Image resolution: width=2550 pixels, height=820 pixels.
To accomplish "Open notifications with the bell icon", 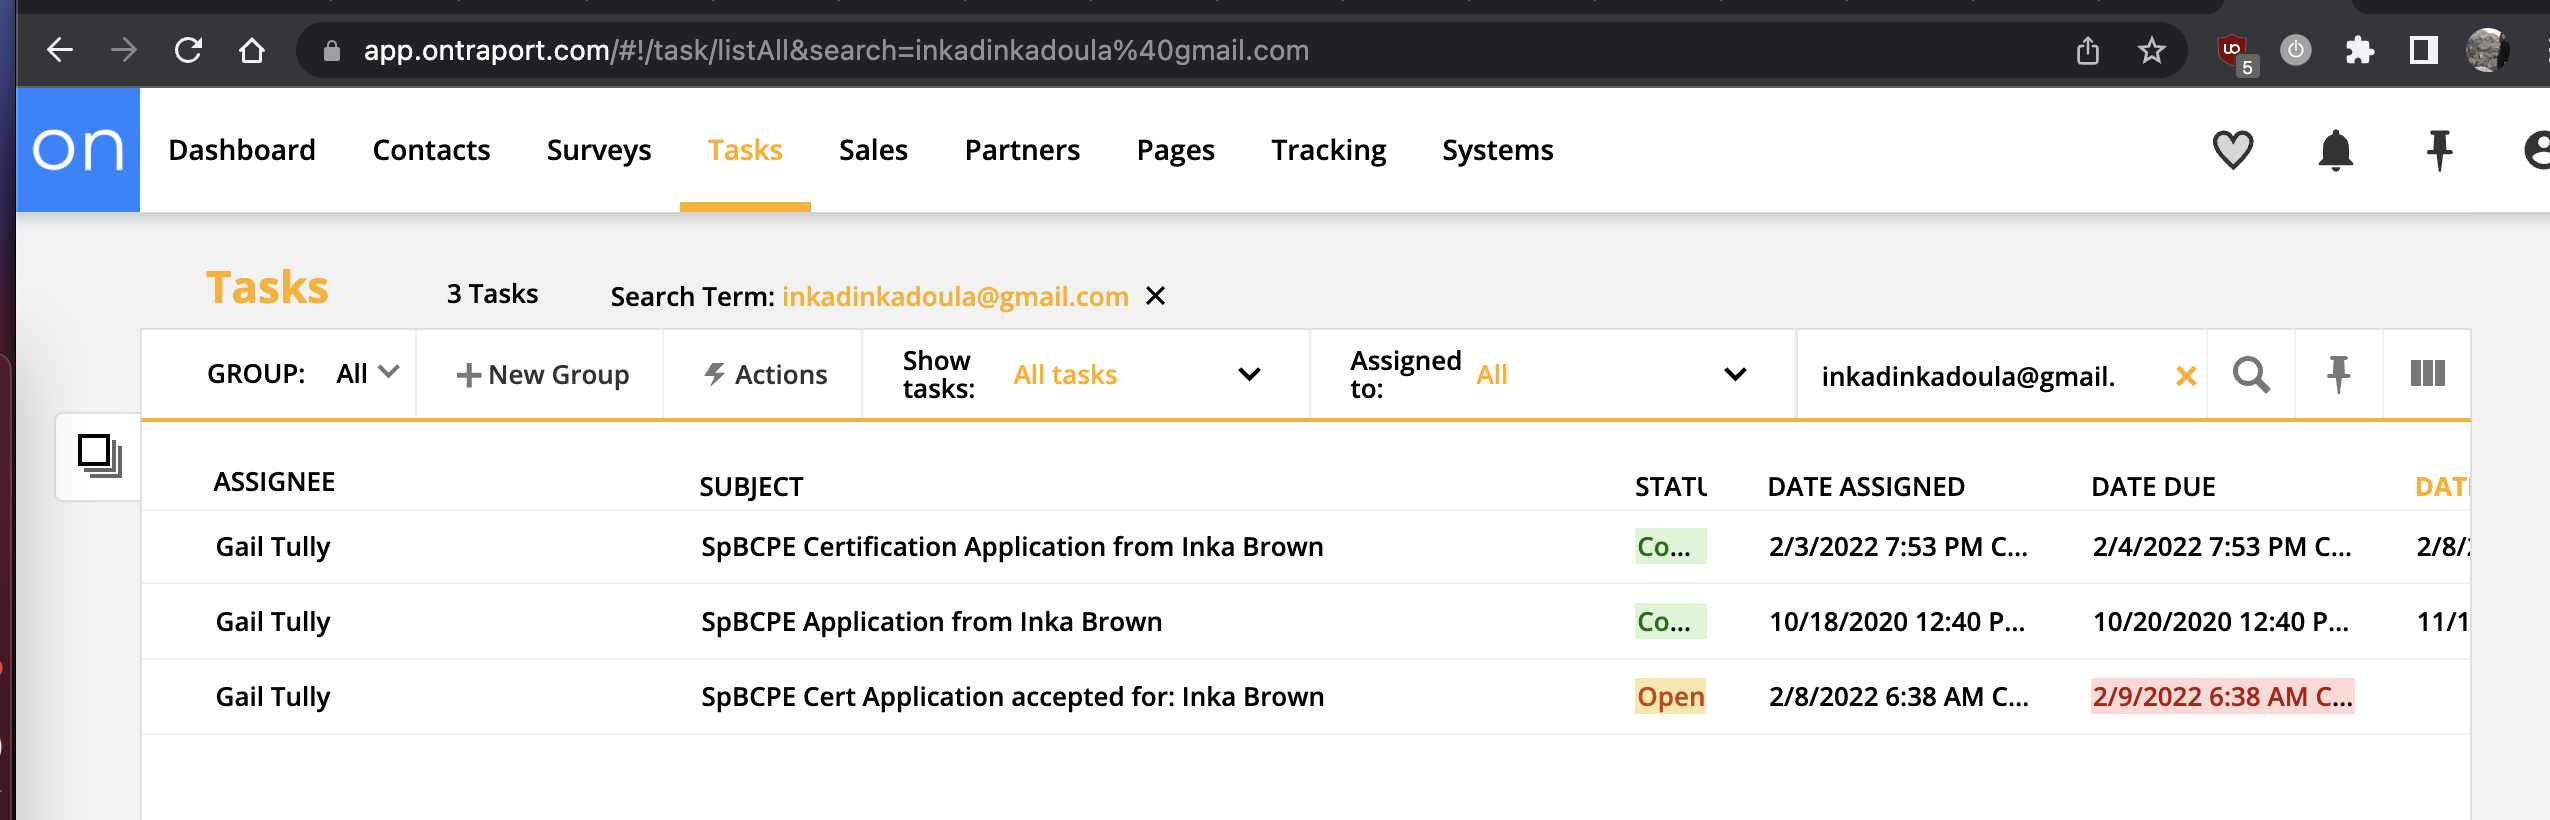I will (x=2336, y=151).
